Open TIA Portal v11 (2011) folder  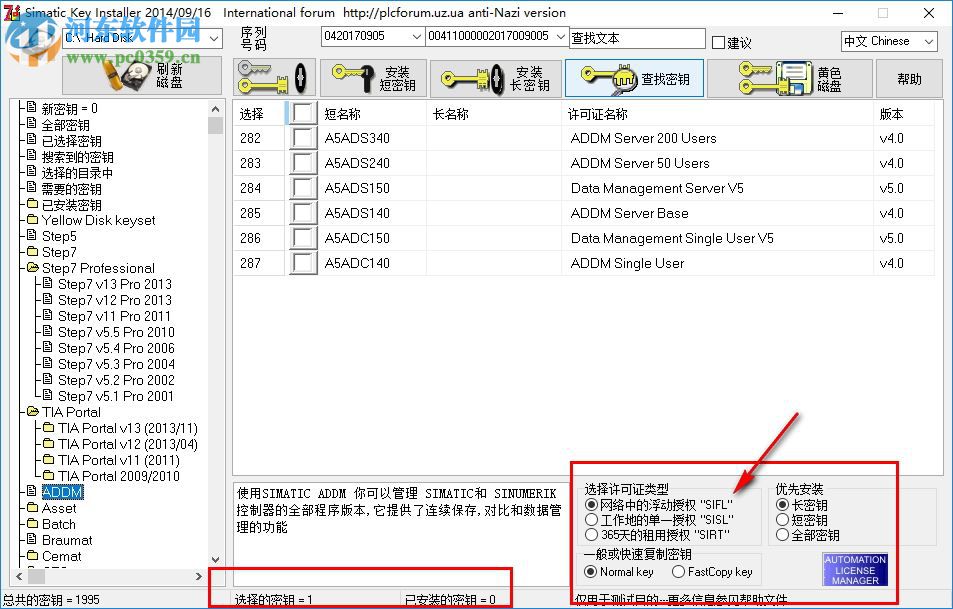pos(119,460)
